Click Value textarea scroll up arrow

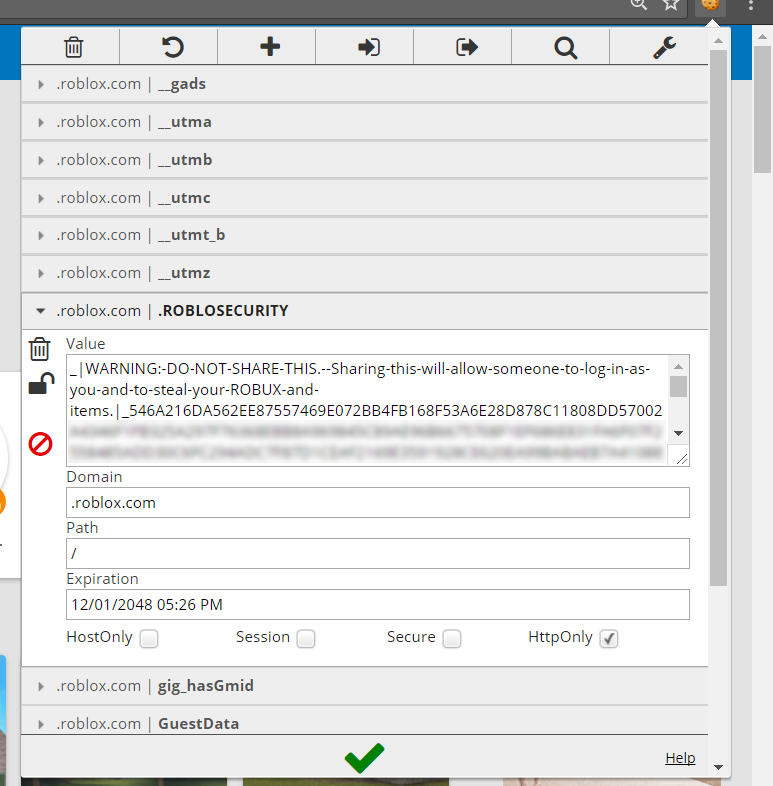click(678, 366)
